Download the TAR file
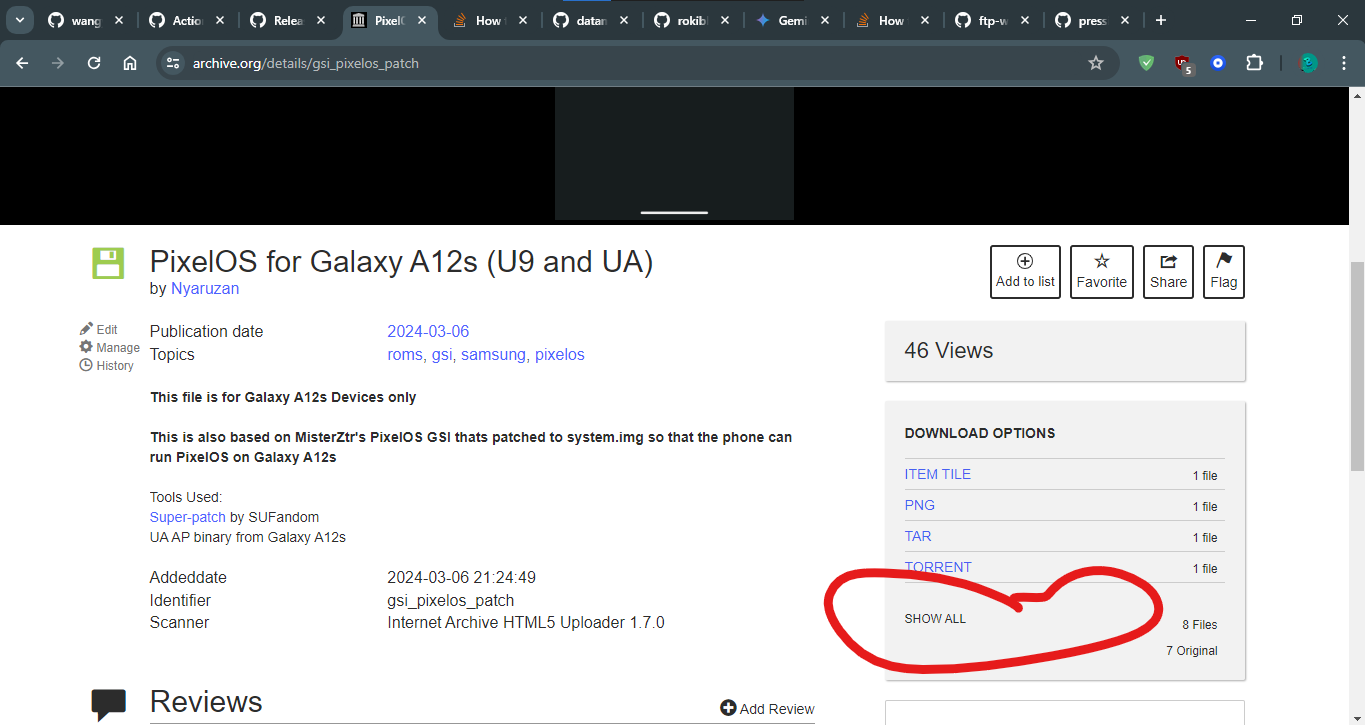Image resolution: width=1365 pixels, height=725 pixels. (918, 536)
